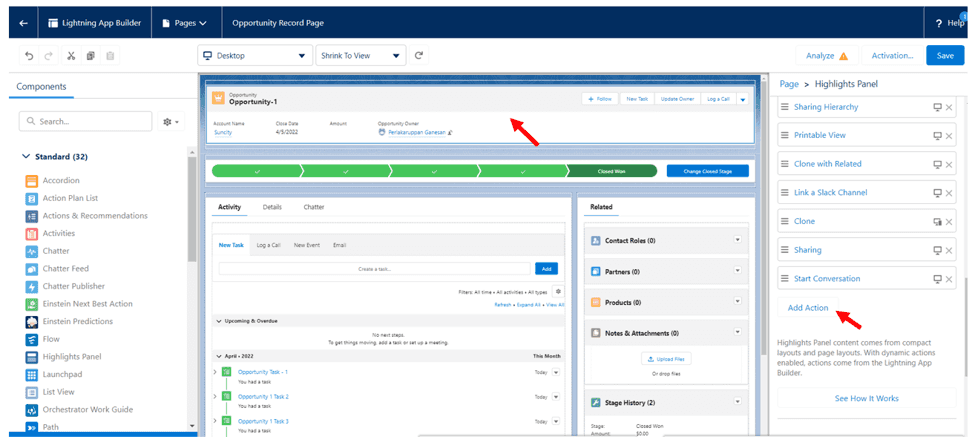Select the Activities component icon
This screenshot has width=975, height=448.
(32, 234)
